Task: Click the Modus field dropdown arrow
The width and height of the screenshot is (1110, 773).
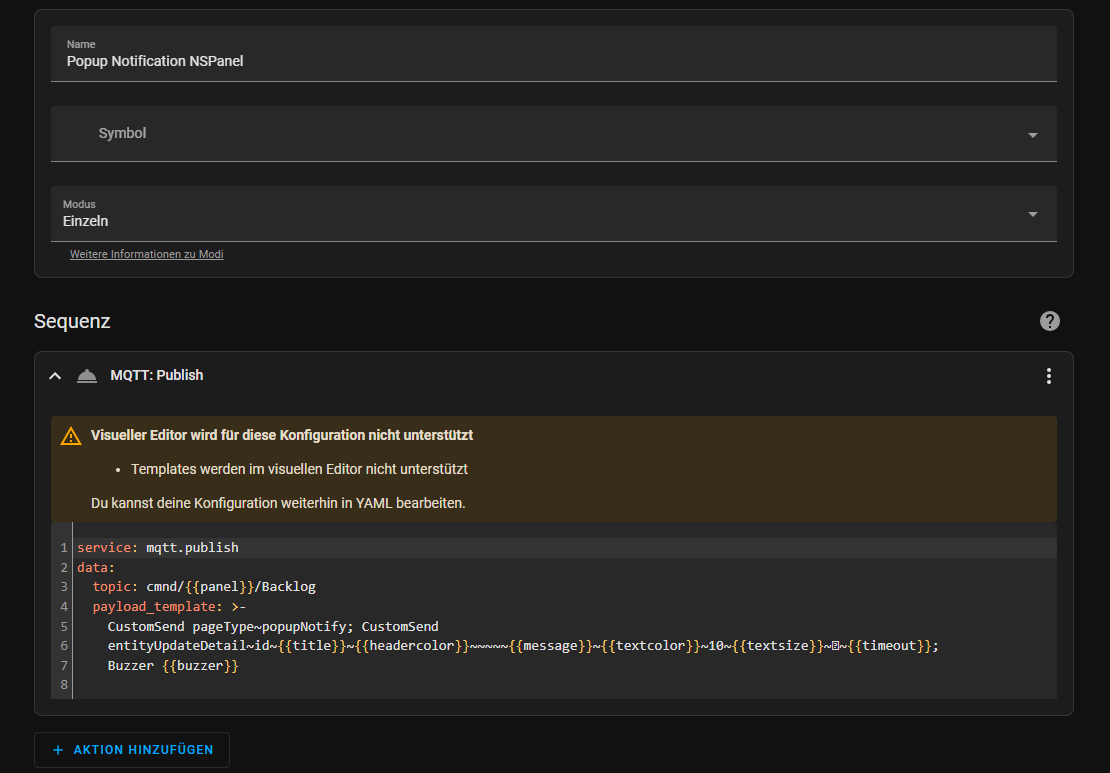Action: click(1032, 213)
